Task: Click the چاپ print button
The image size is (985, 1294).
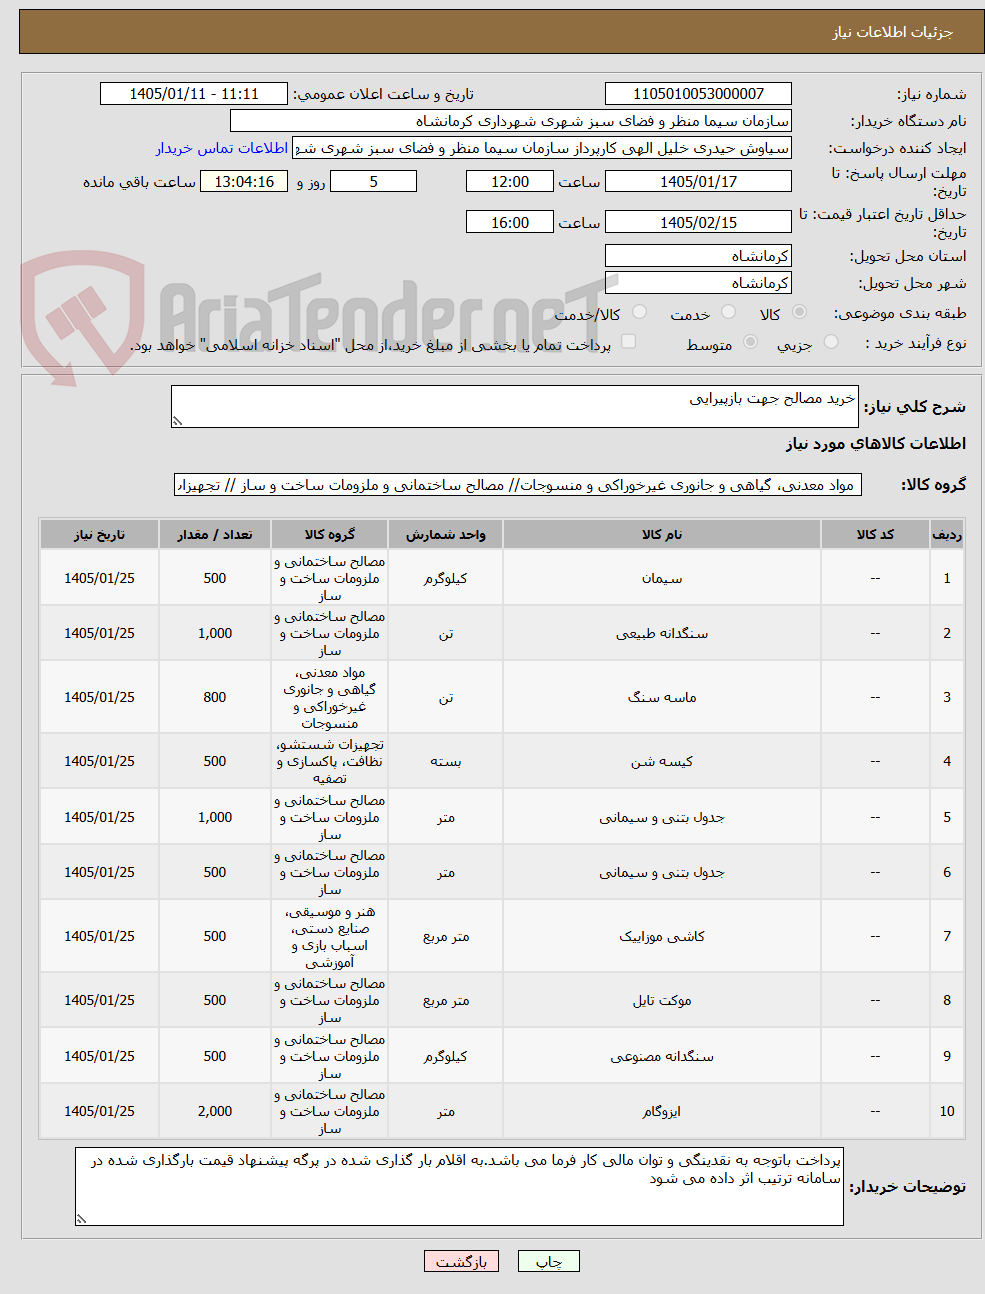Action: [x=549, y=1261]
